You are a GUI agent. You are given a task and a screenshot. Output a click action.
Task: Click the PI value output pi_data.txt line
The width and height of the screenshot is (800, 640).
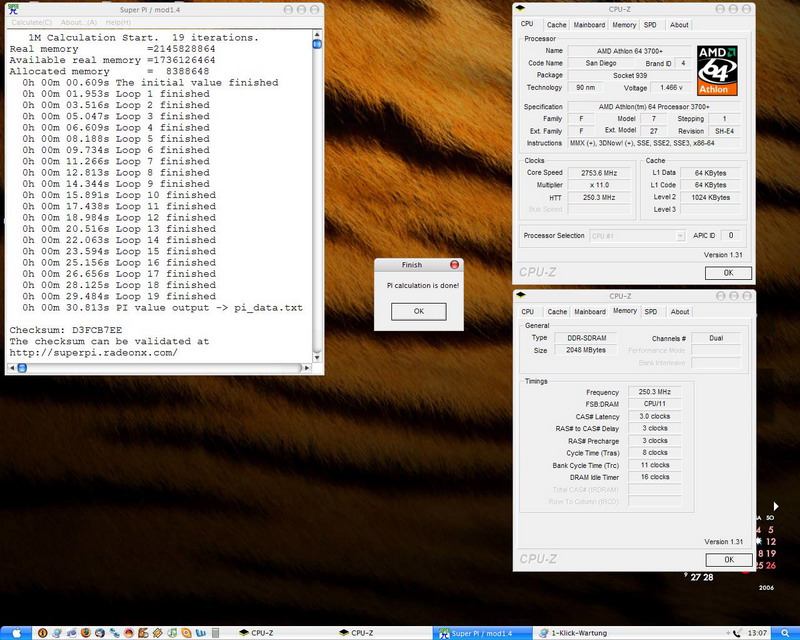pyautogui.click(x=162, y=307)
